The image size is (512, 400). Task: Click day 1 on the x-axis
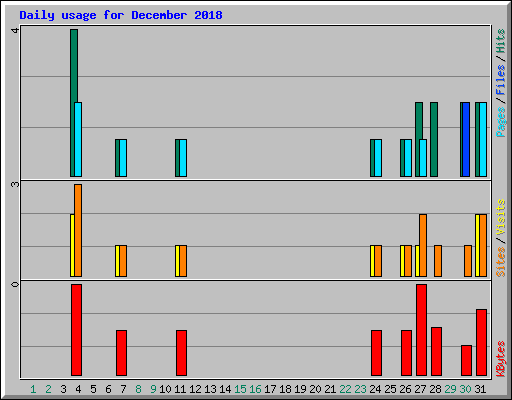pos(33,389)
